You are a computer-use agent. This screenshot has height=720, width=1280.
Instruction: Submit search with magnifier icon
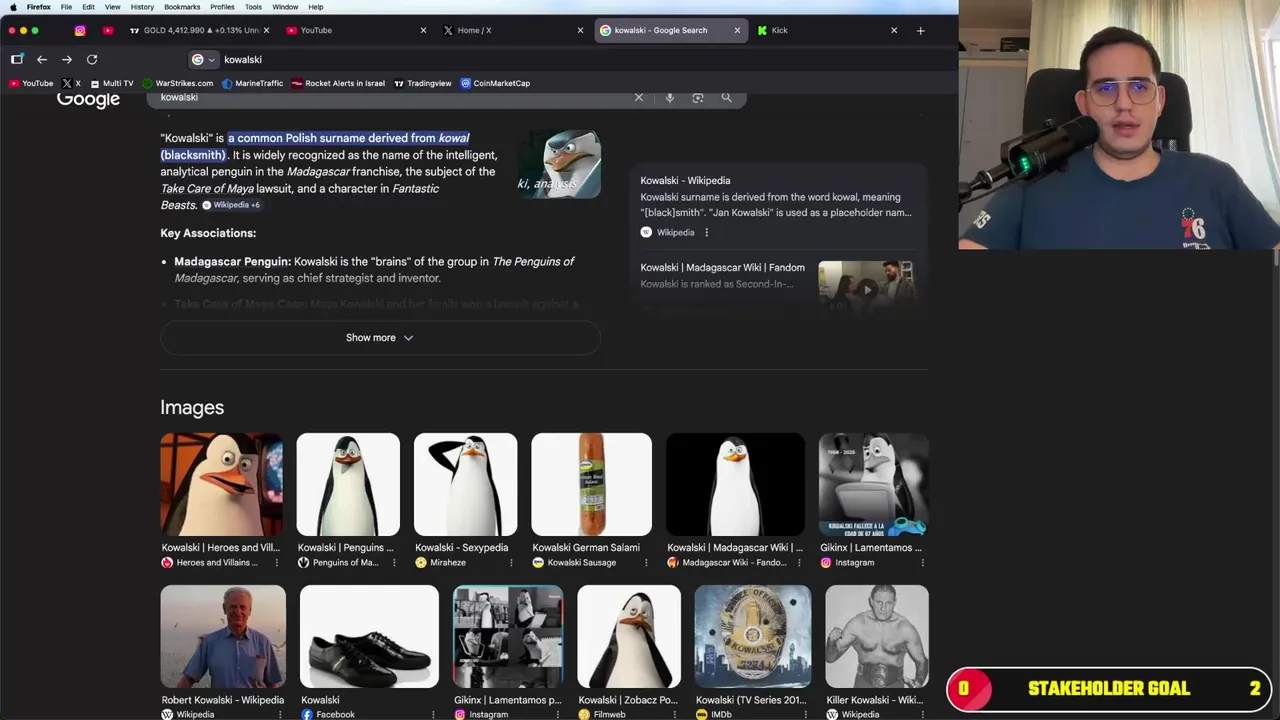(727, 98)
